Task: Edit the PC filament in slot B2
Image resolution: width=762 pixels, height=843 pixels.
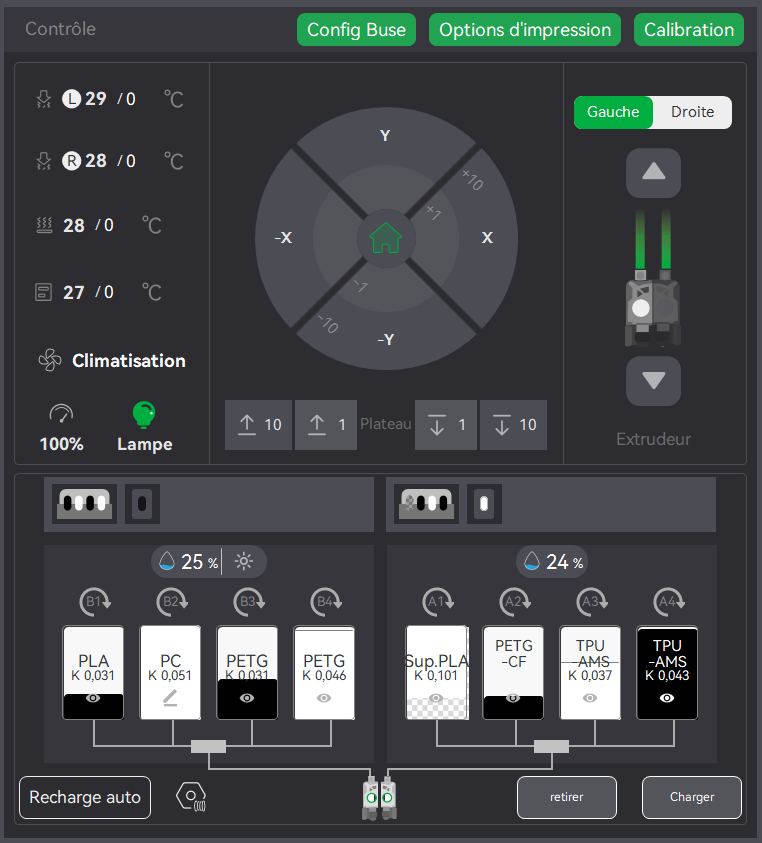Action: pos(170,698)
